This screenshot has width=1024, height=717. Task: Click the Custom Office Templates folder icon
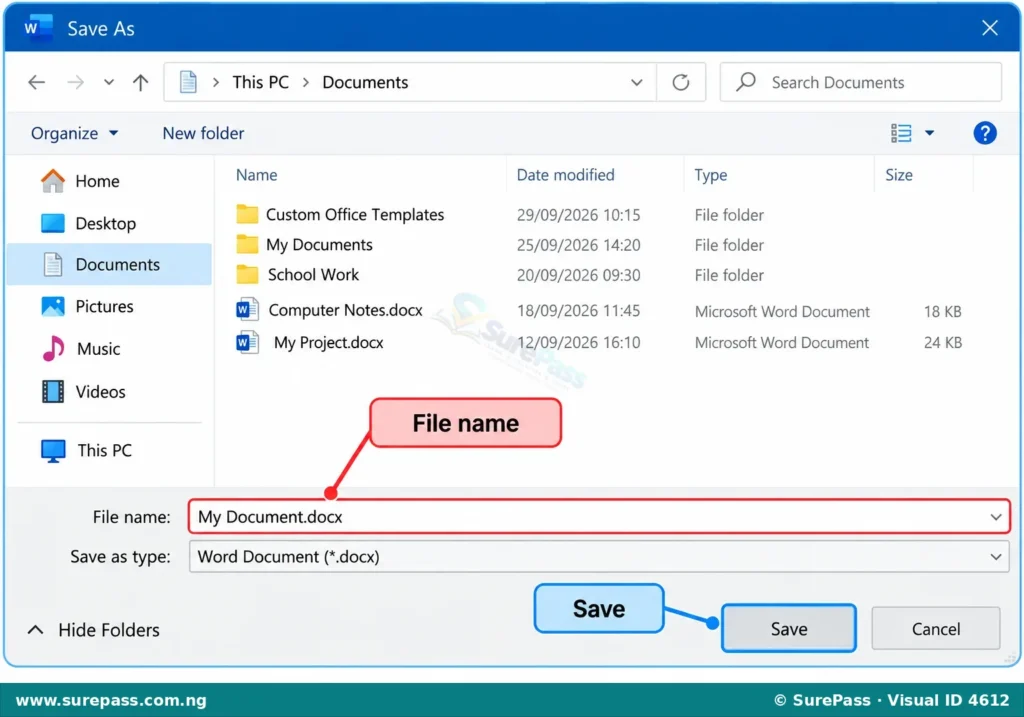247,214
